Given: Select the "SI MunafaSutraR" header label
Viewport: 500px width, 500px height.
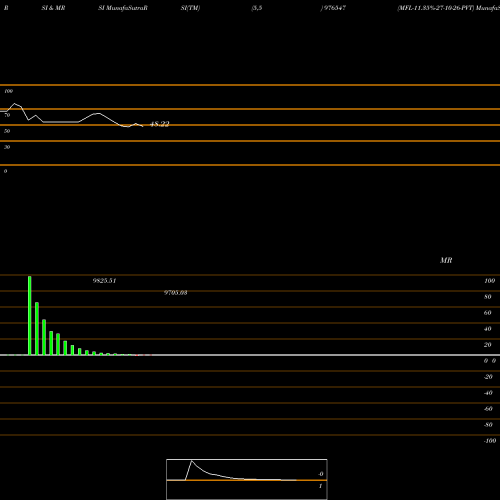Looking at the screenshot, I should point(123,8).
